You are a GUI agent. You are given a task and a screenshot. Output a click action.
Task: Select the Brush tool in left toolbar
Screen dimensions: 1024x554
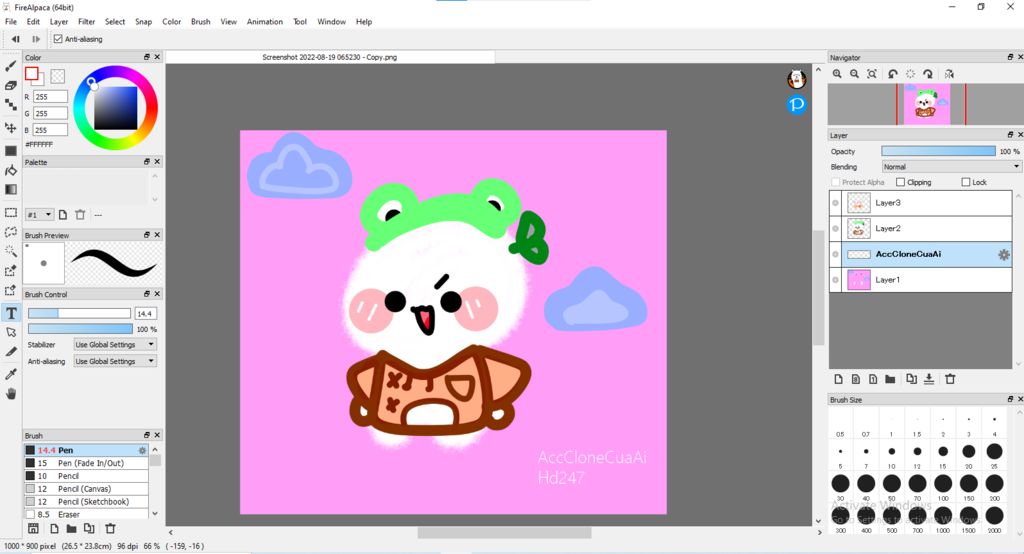10,66
